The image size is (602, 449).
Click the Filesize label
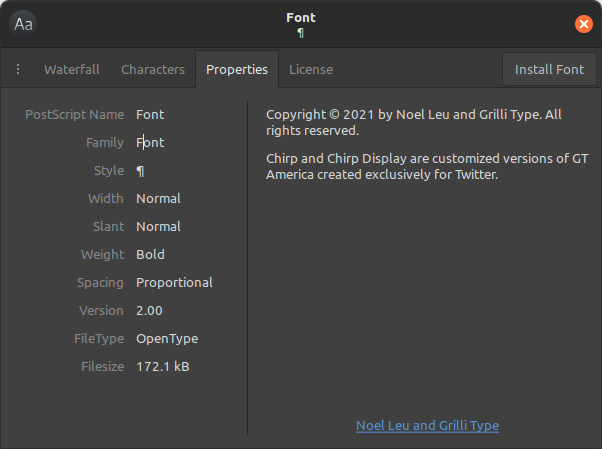(x=103, y=367)
